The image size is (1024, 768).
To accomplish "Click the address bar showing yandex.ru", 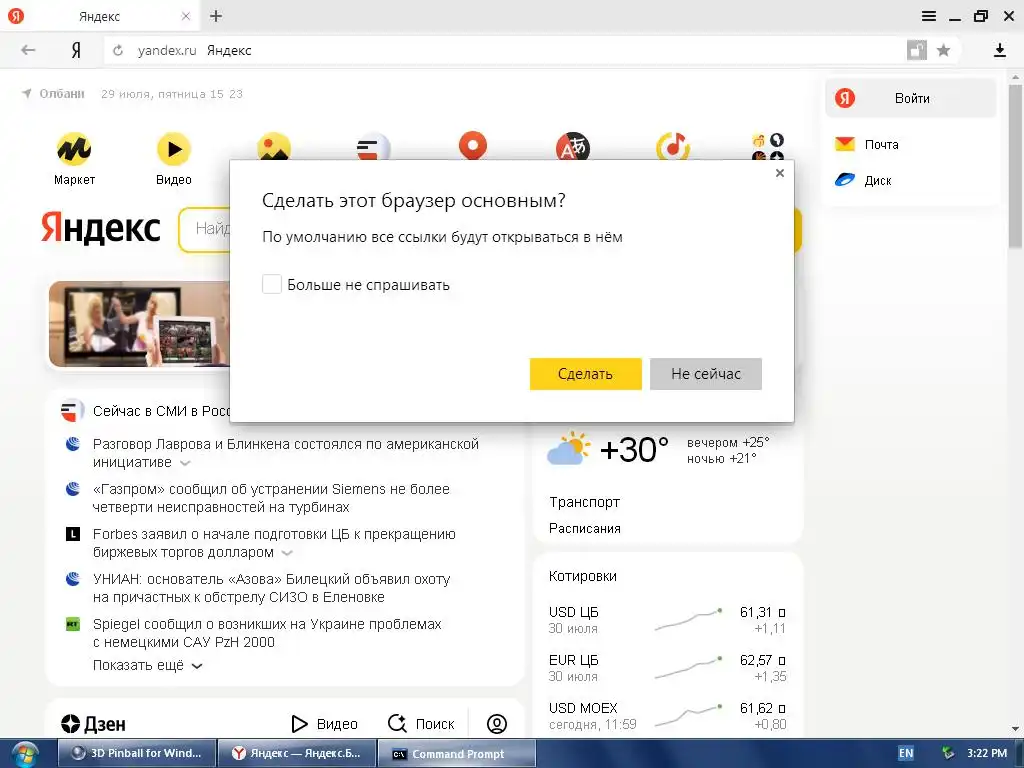I will tap(503, 50).
